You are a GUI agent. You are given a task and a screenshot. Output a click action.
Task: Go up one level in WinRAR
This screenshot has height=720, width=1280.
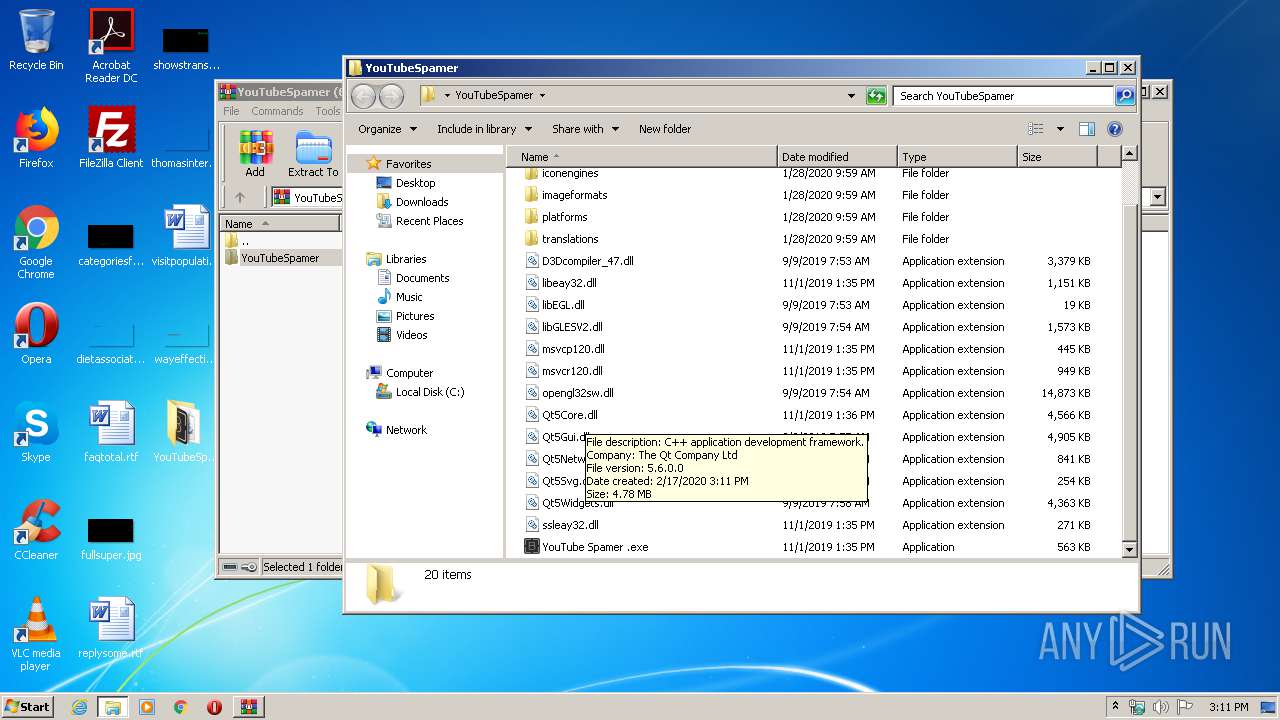[x=240, y=197]
